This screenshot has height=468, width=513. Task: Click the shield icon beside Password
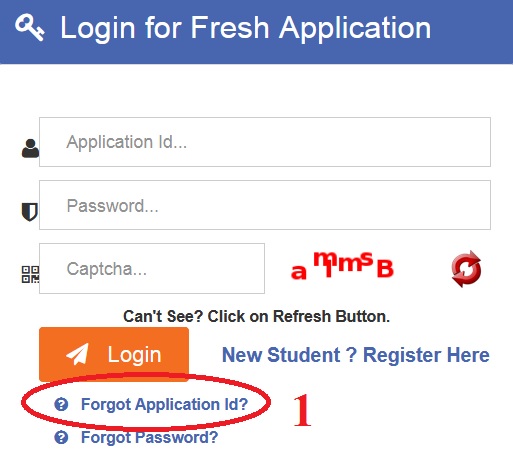coord(30,212)
